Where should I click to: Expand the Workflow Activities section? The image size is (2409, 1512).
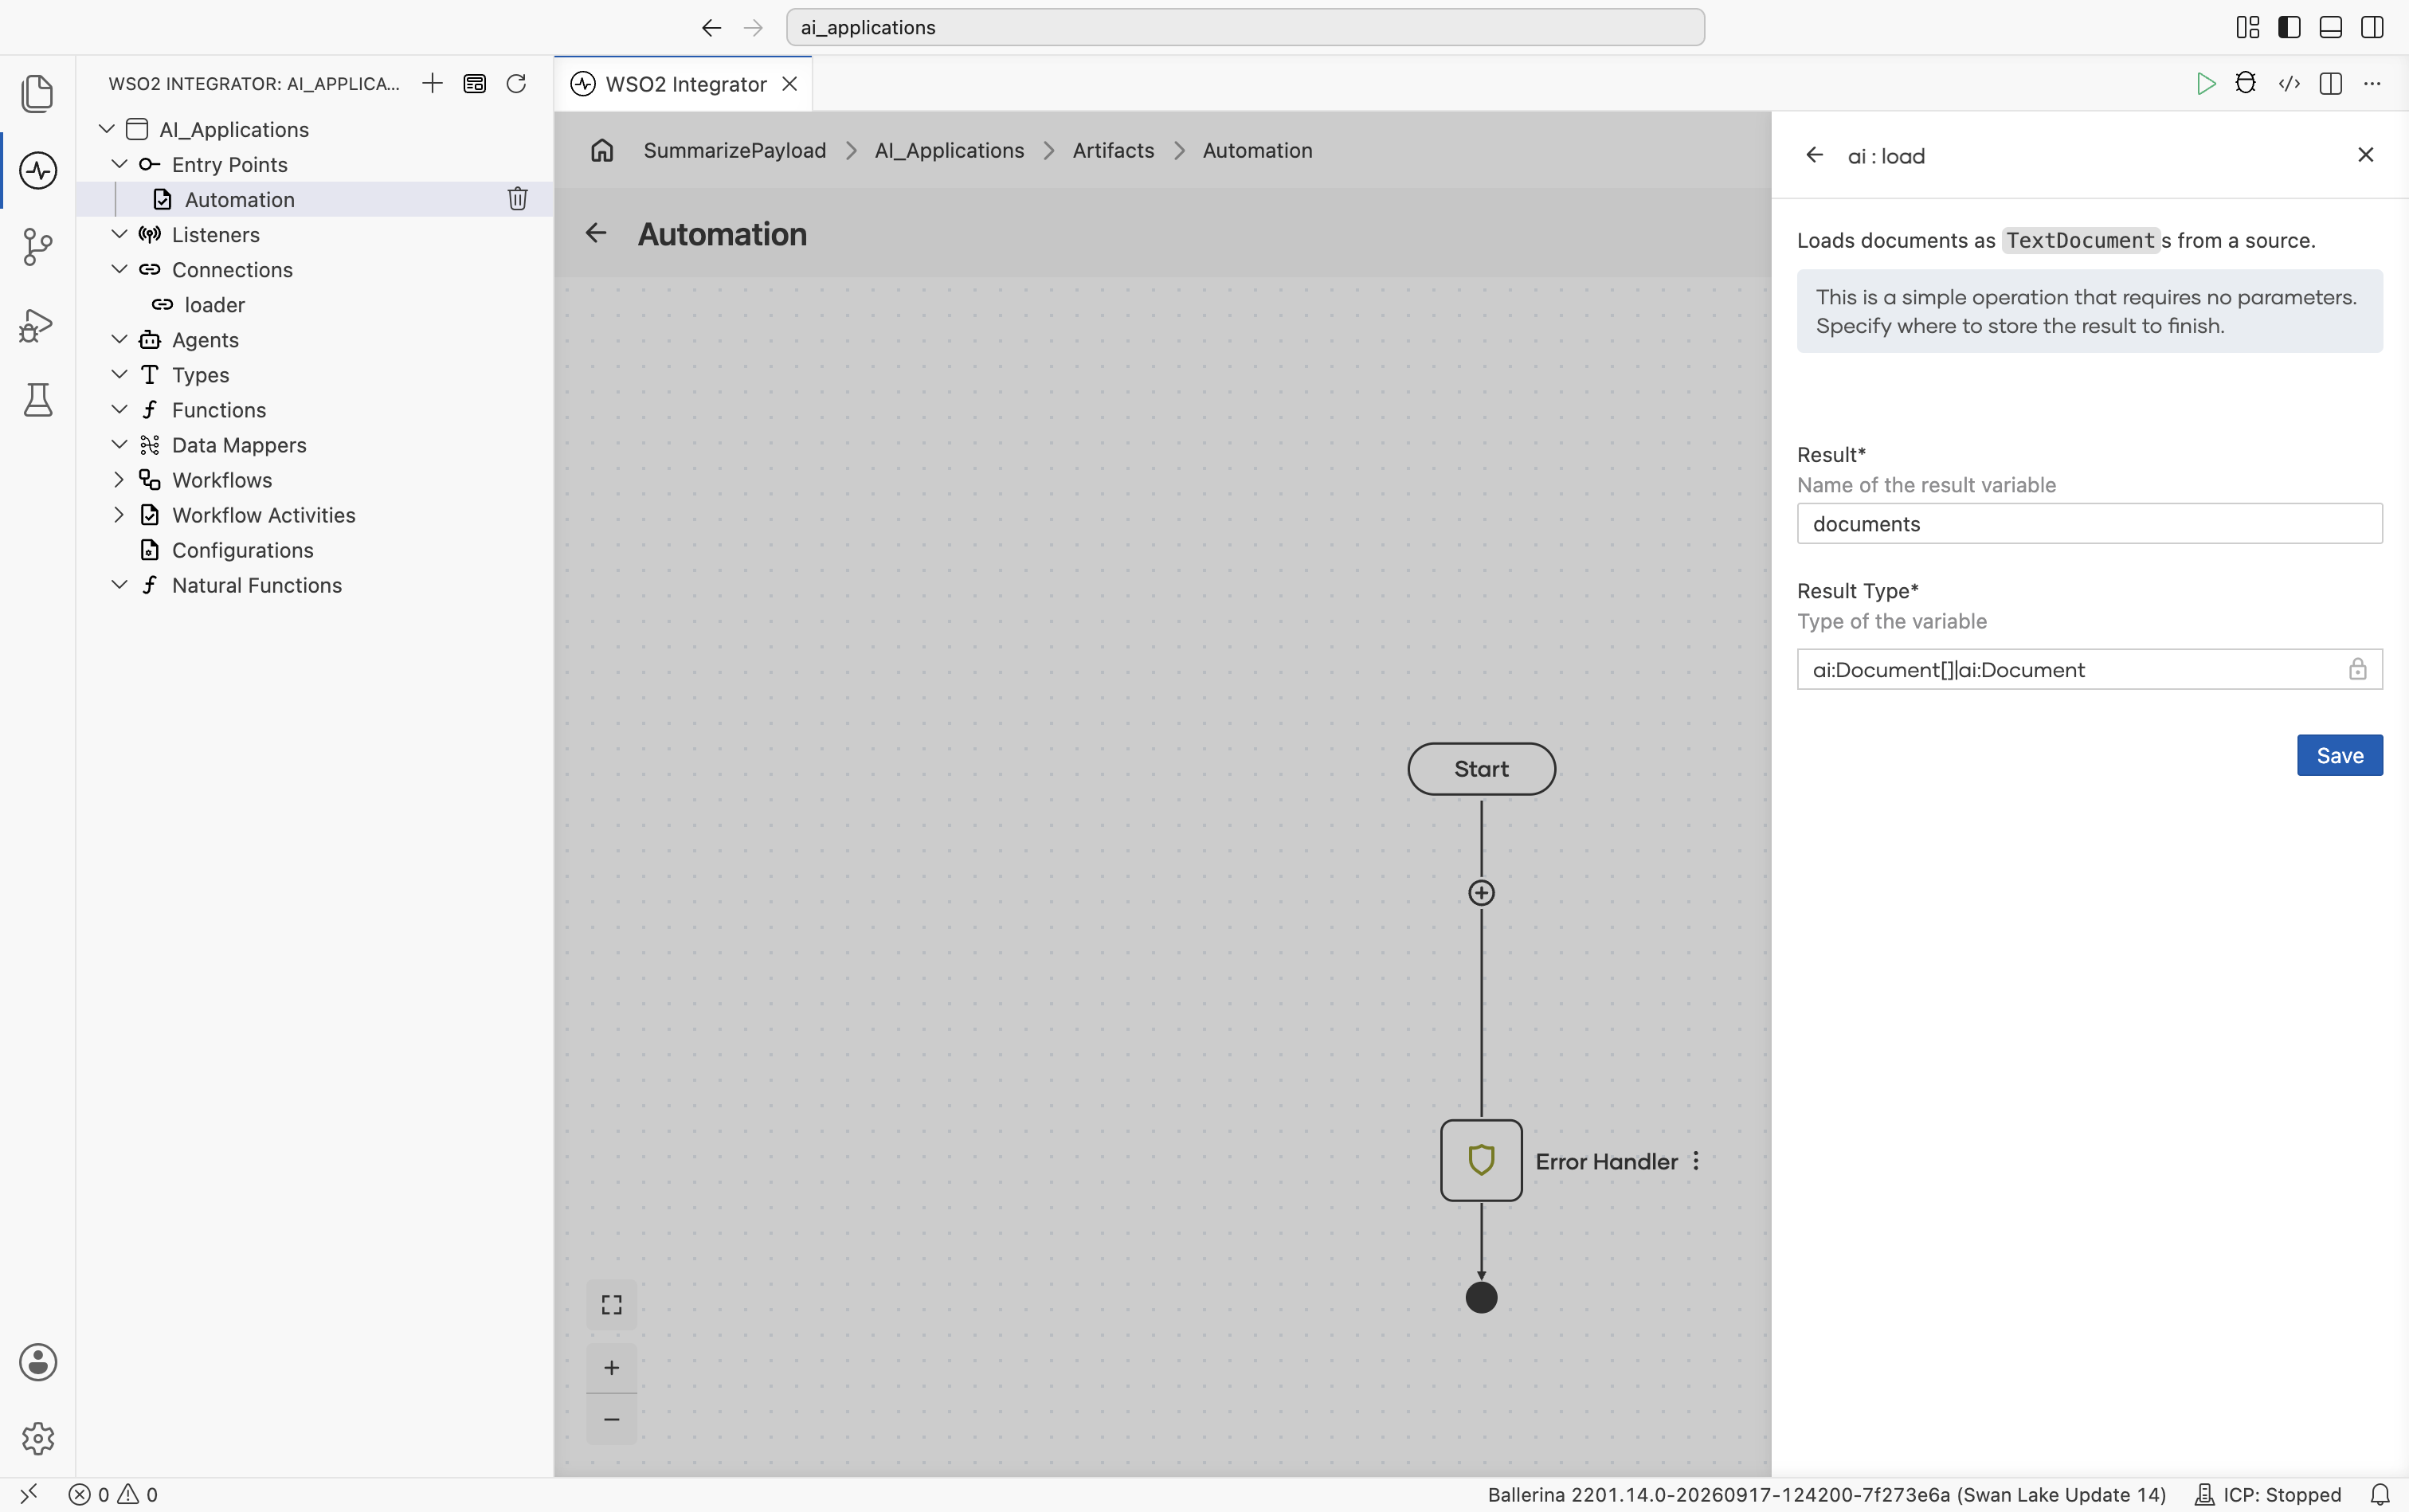pyautogui.click(x=119, y=514)
